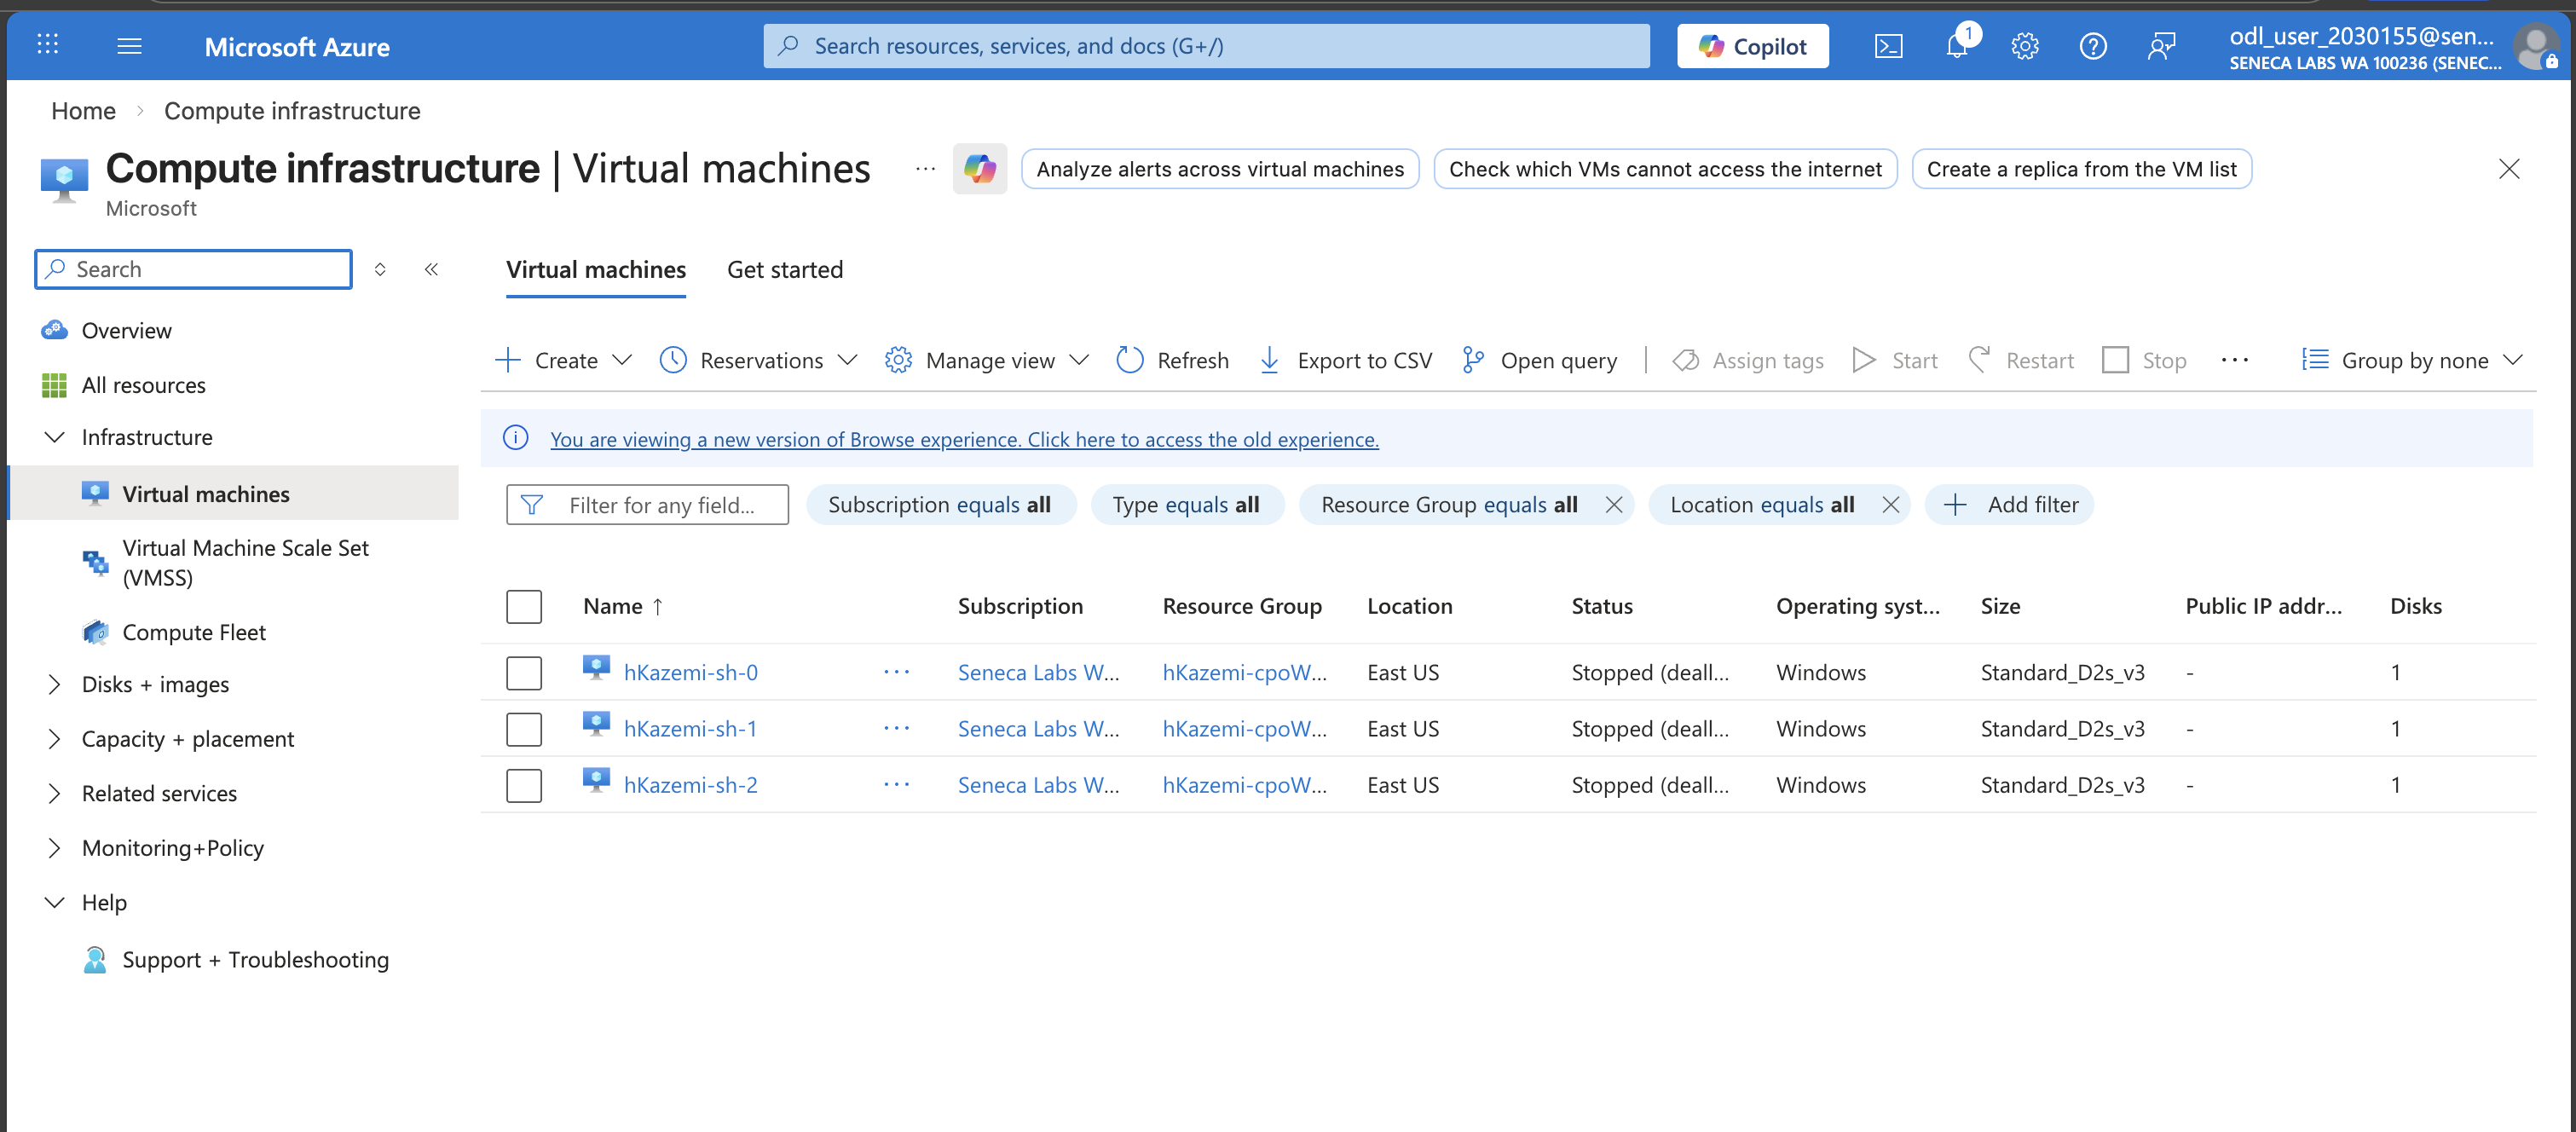The height and width of the screenshot is (1132, 2576).
Task: Remove the Location equals all filter
Action: [x=1890, y=505]
